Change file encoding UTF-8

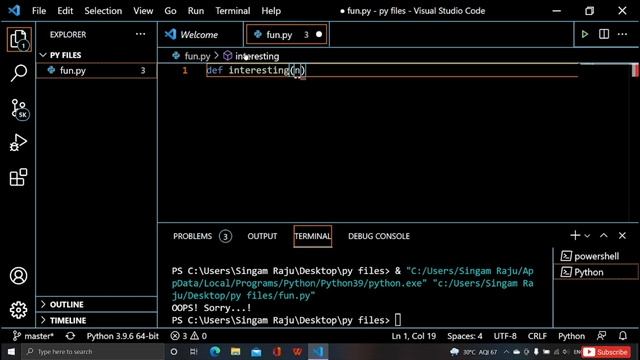[505, 336]
